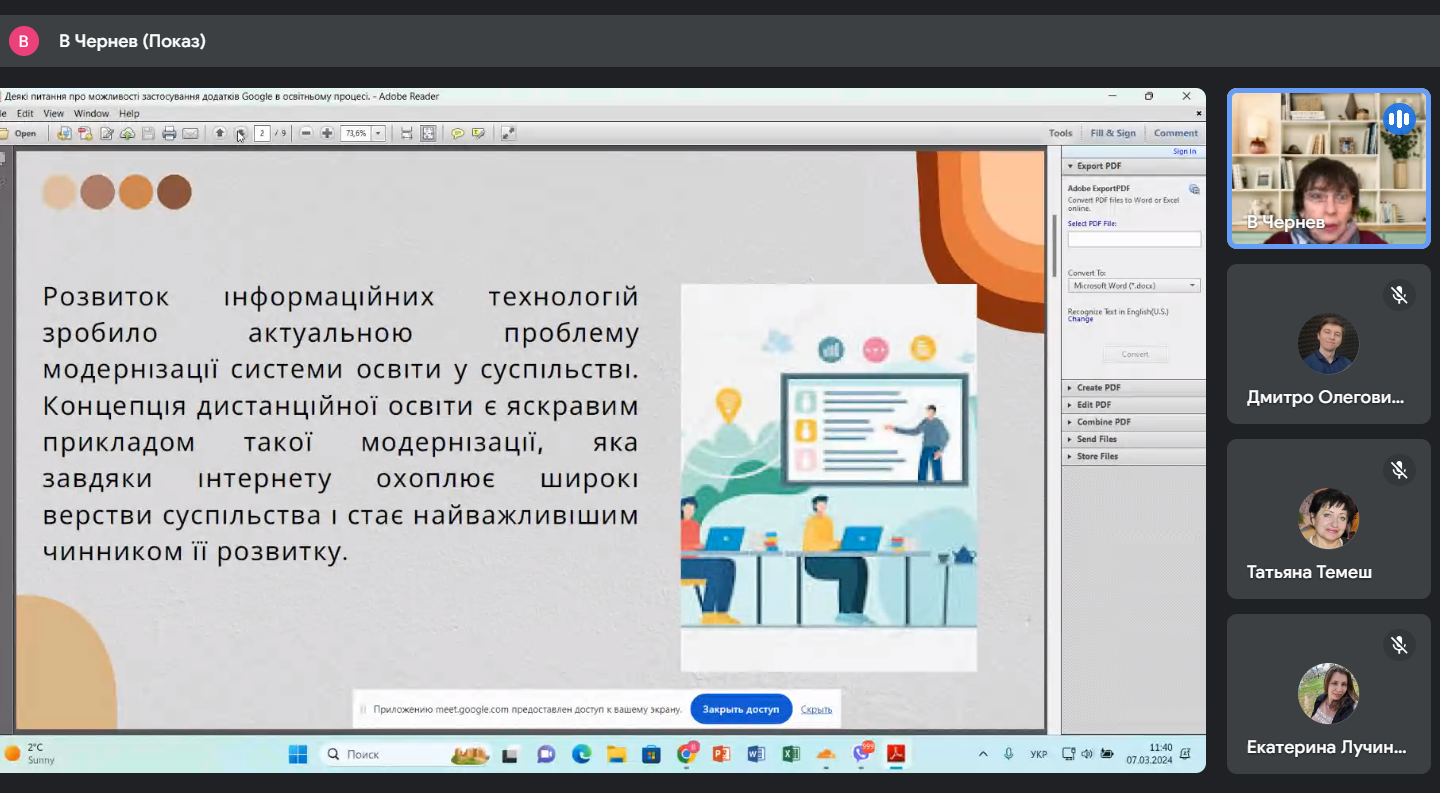The width and height of the screenshot is (1440, 793).
Task: Click the Select PDF File input field
Action: (x=1134, y=239)
